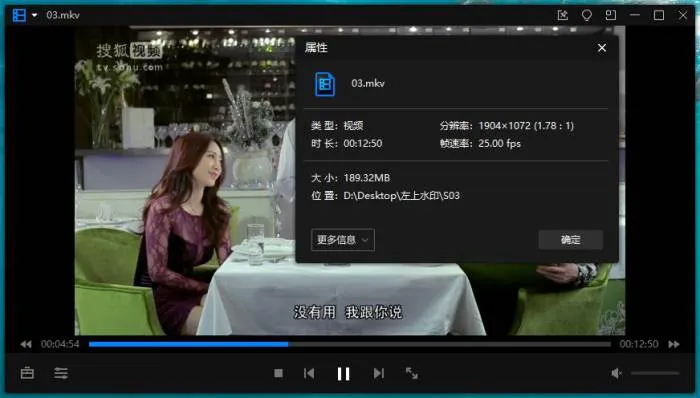The width and height of the screenshot is (700, 398).
Task: Skip to the next video
Action: point(379,373)
